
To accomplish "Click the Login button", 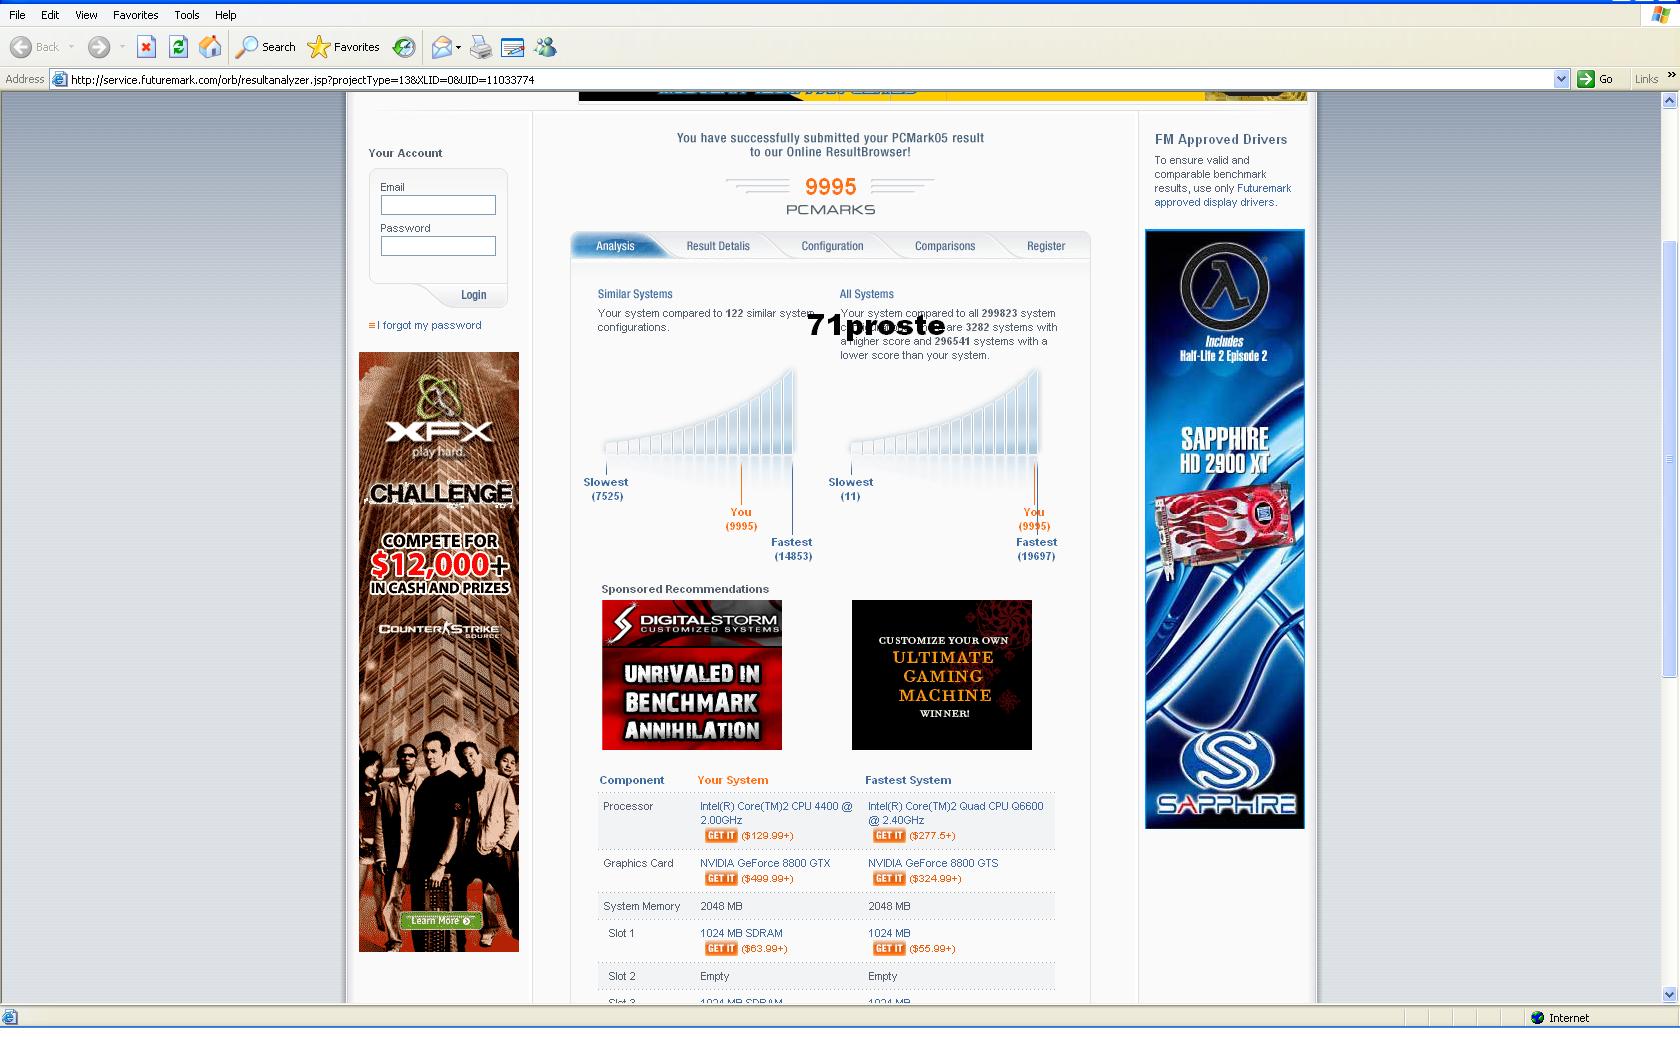I will click(473, 295).
